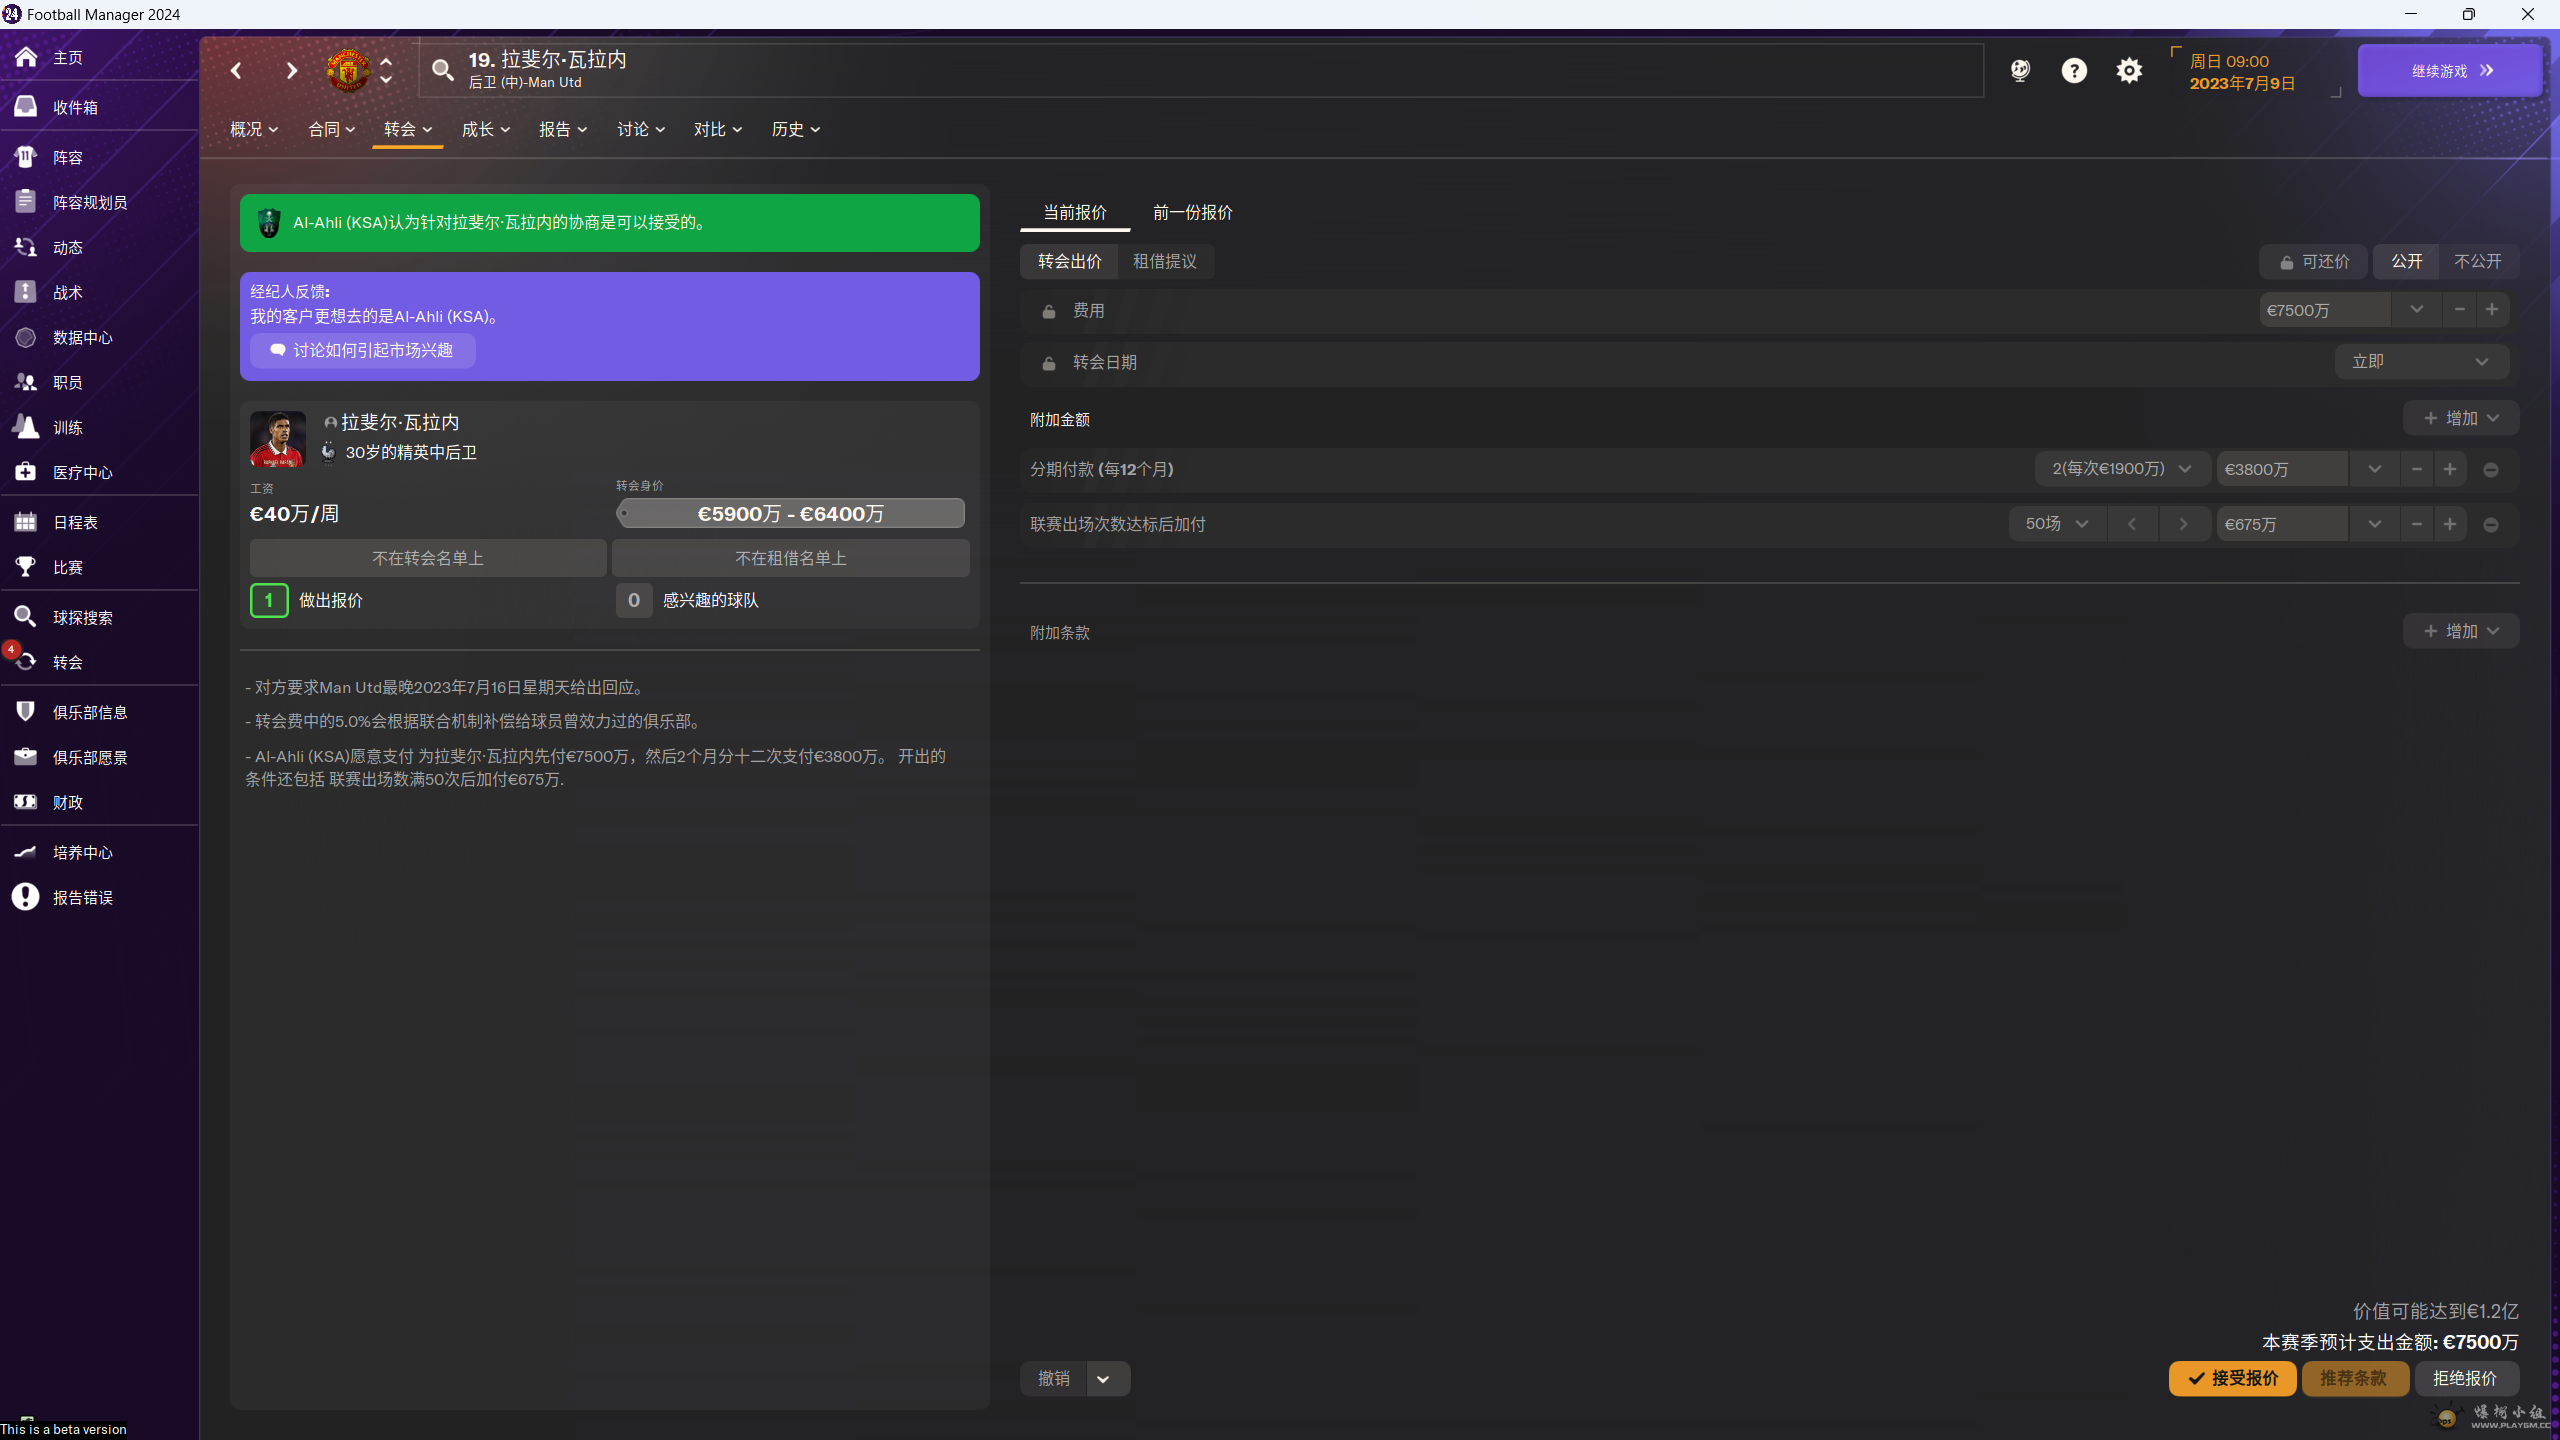
Task: Toggle the 可还价 negotiable lock
Action: coord(2313,261)
